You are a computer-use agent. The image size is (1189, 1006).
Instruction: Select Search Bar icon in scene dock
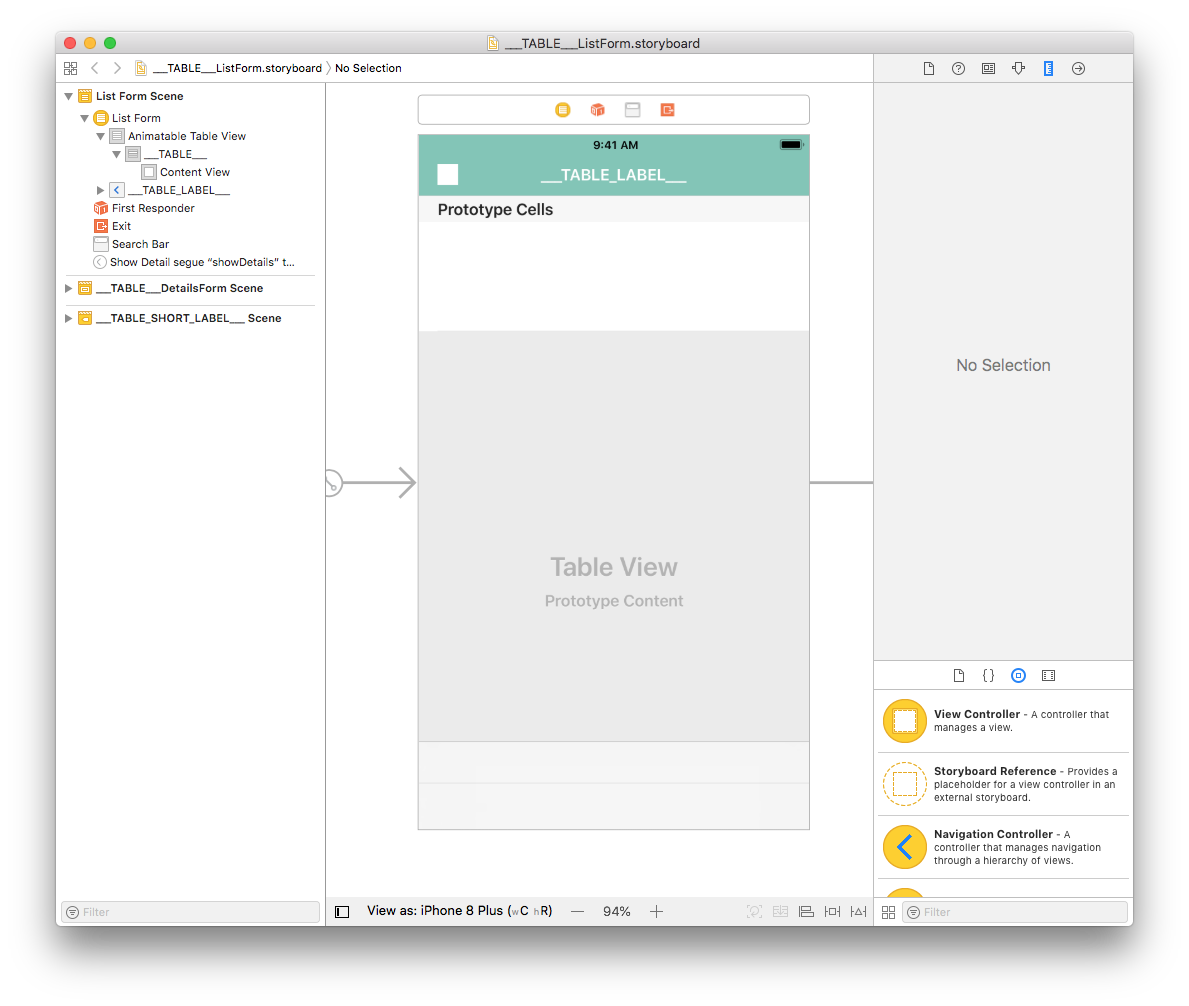pos(632,110)
